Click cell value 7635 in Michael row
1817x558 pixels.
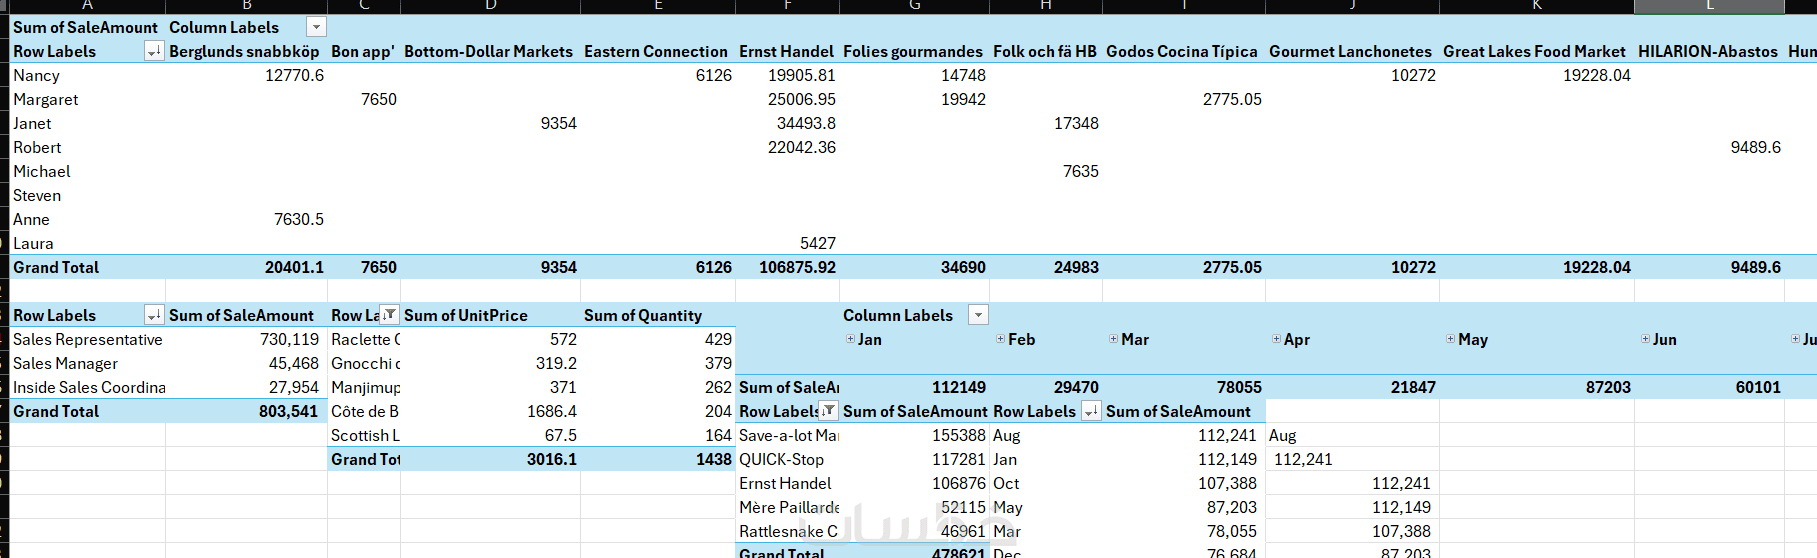pyautogui.click(x=1080, y=171)
